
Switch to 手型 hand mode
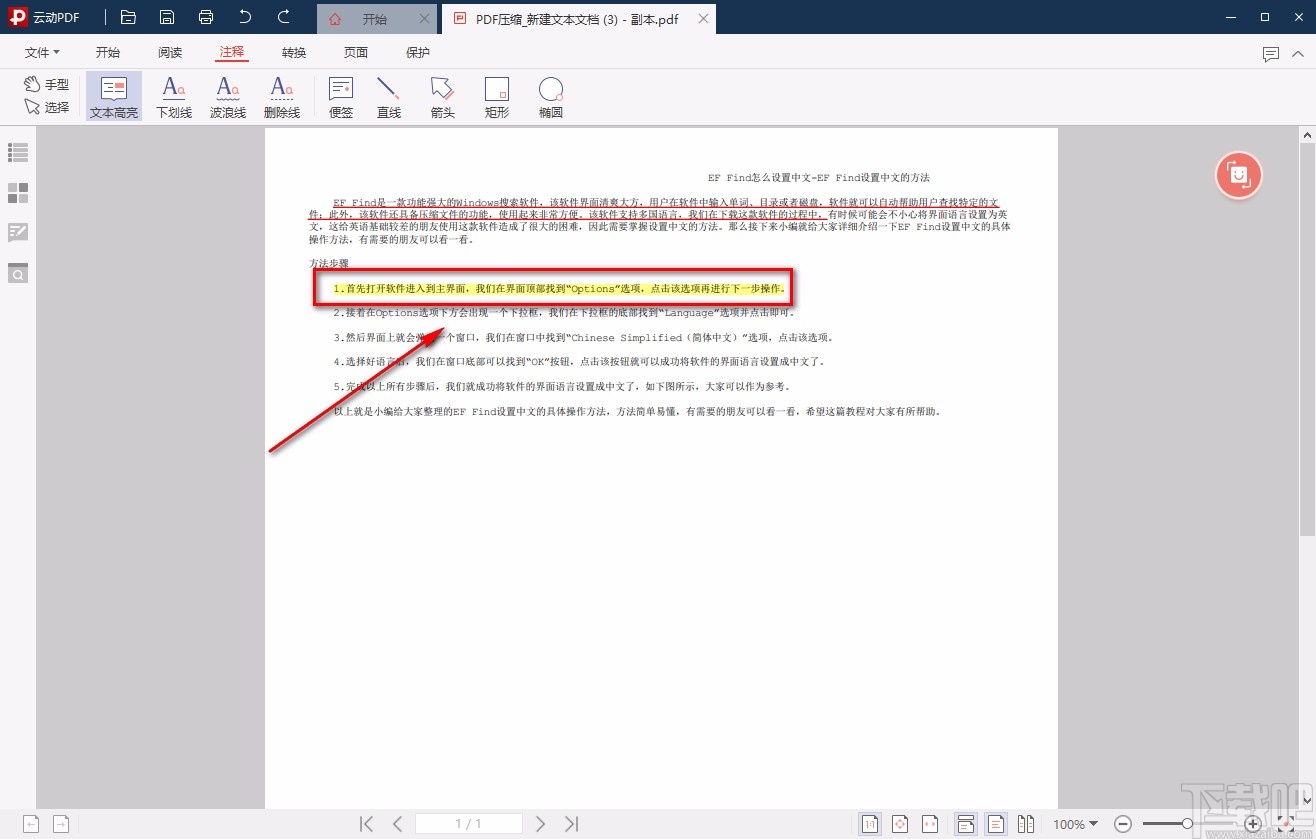(x=47, y=85)
